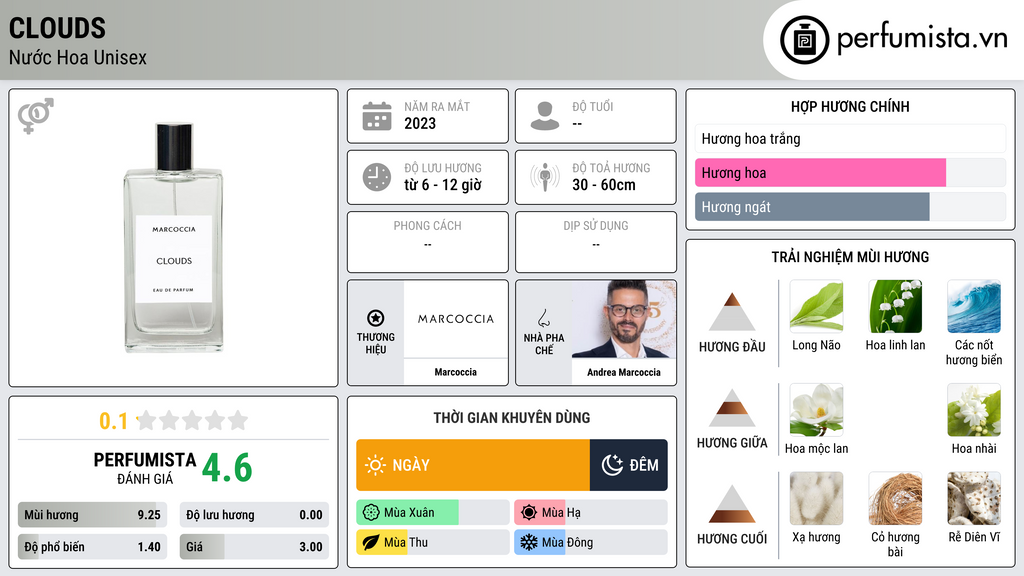Select the Hoa linh lan note image
This screenshot has width=1024, height=576.
click(895, 306)
